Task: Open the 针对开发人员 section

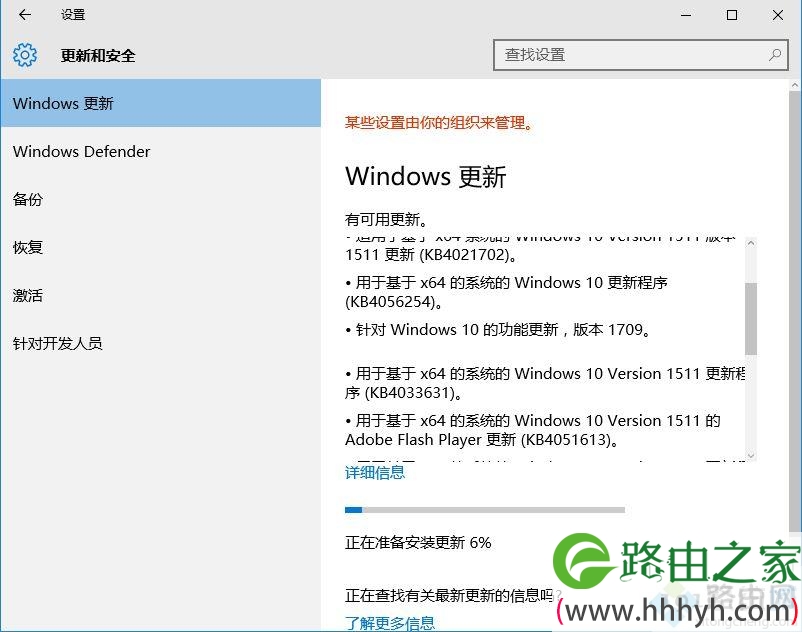Action: coord(161,344)
